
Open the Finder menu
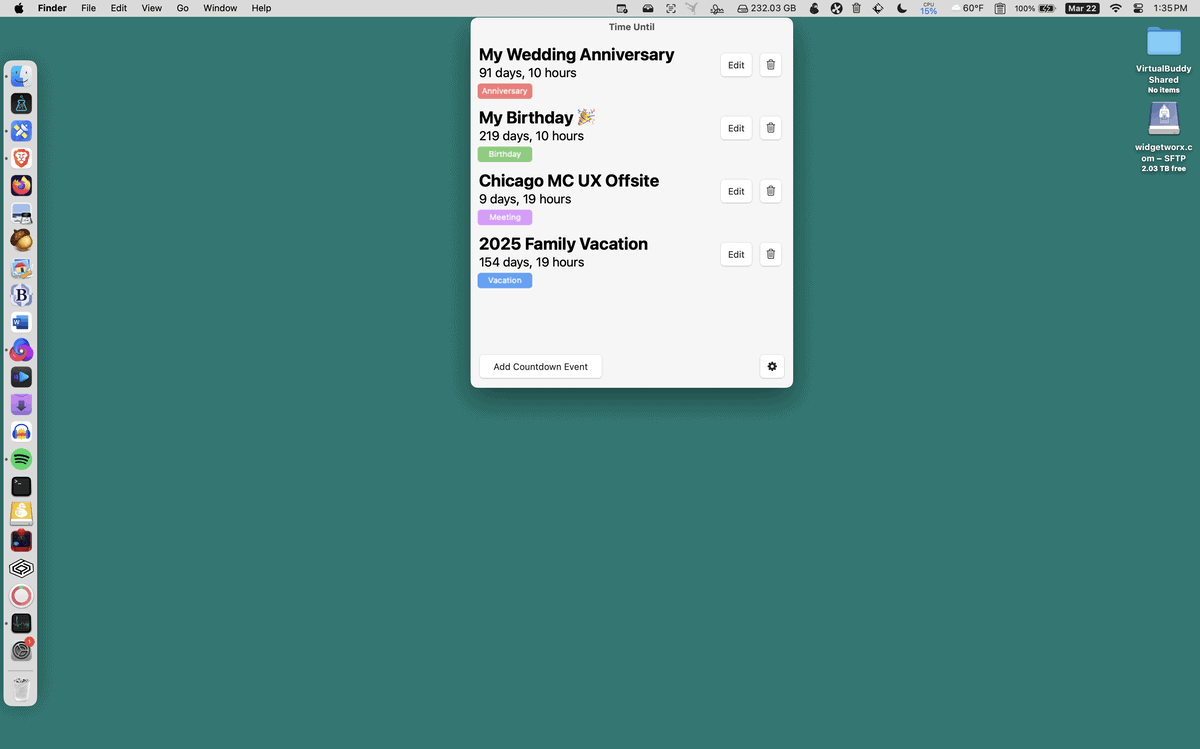(x=52, y=8)
